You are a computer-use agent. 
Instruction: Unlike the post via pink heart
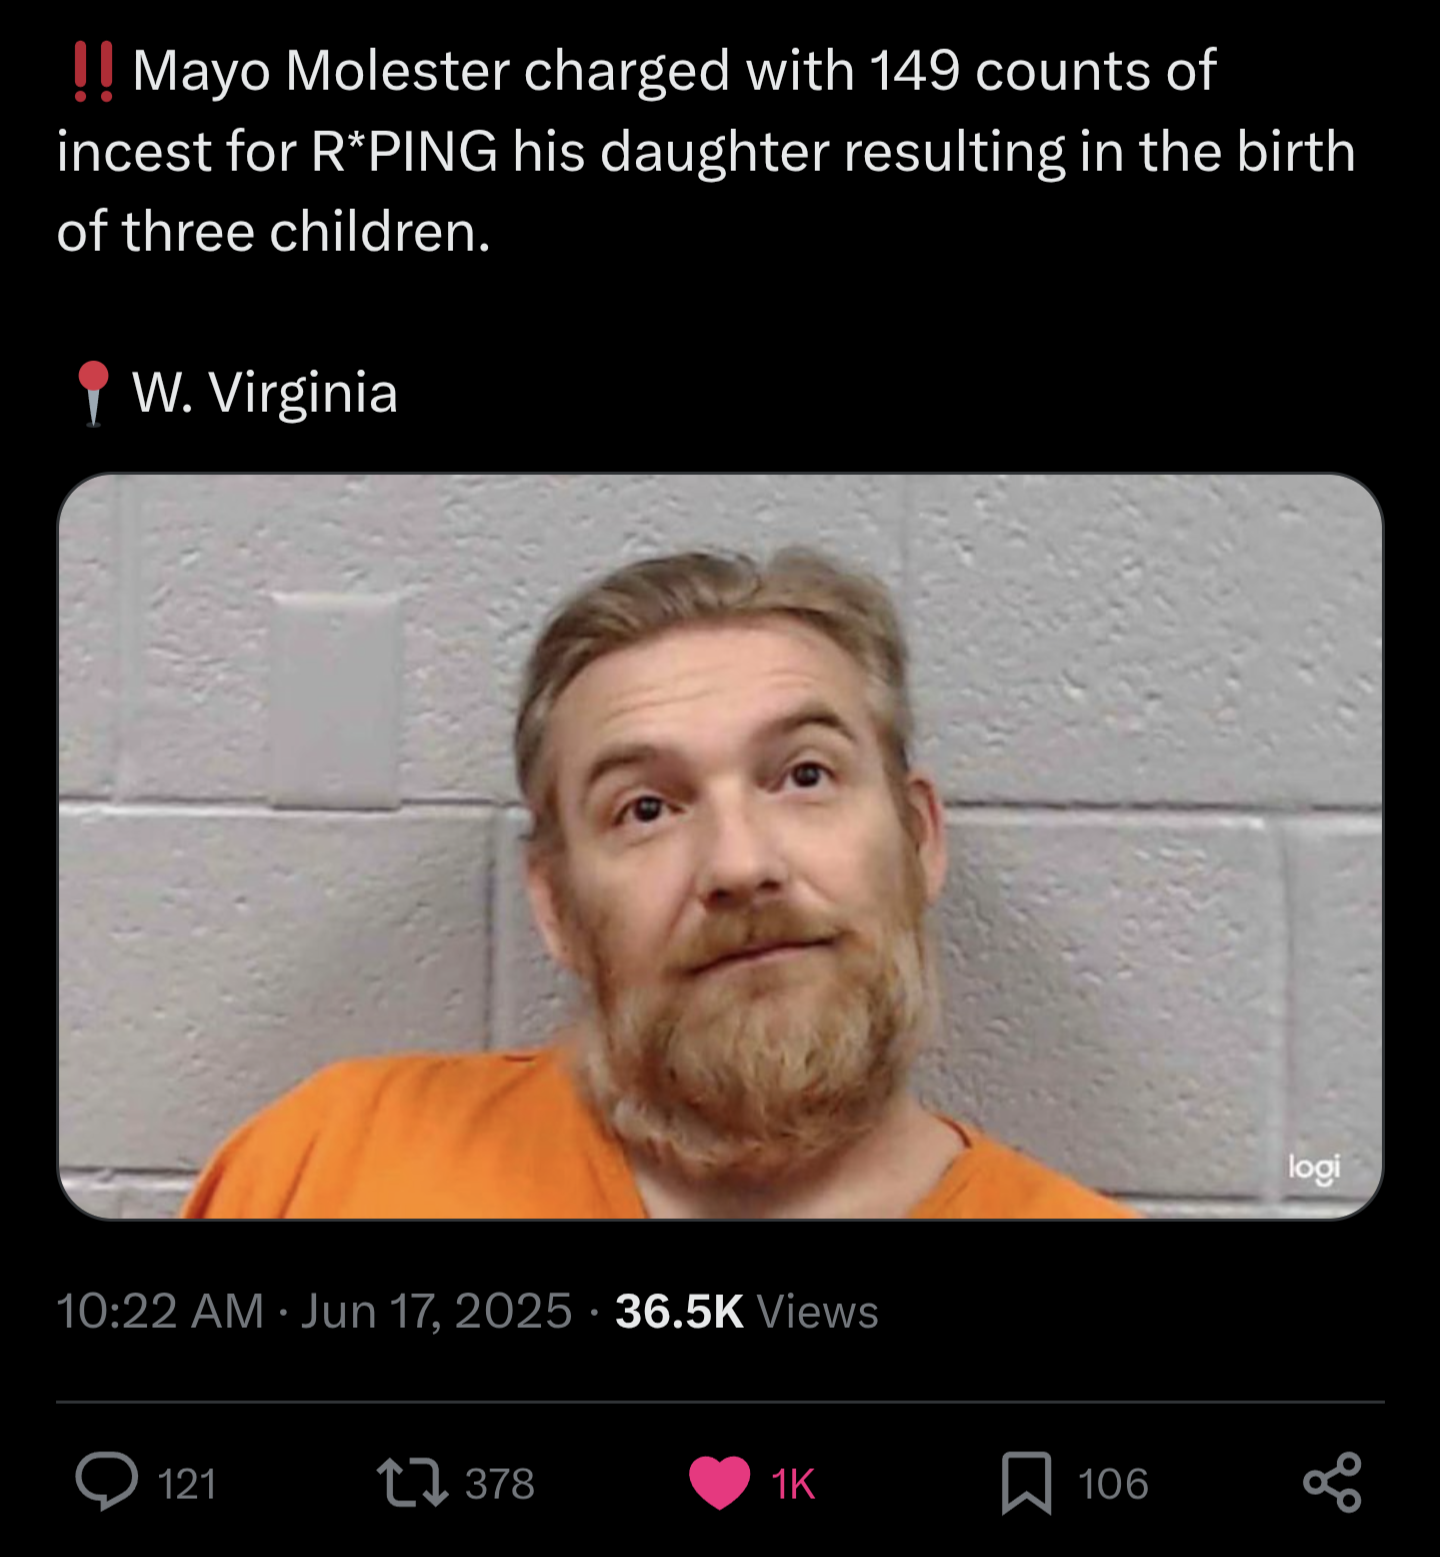[x=720, y=1483]
